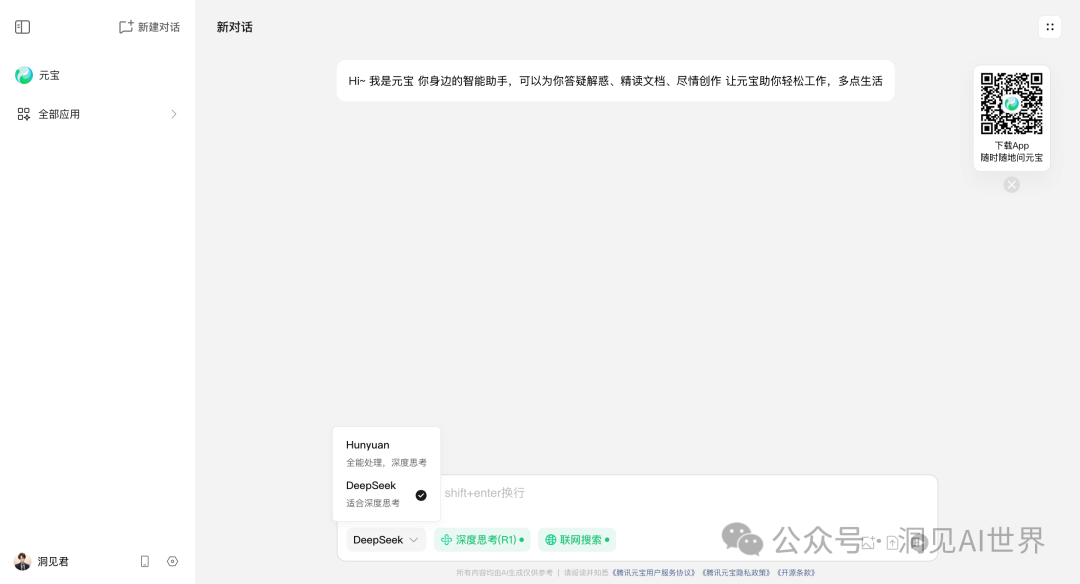Select the DeepSeek model option
The width and height of the screenshot is (1080, 584).
tap(386, 494)
